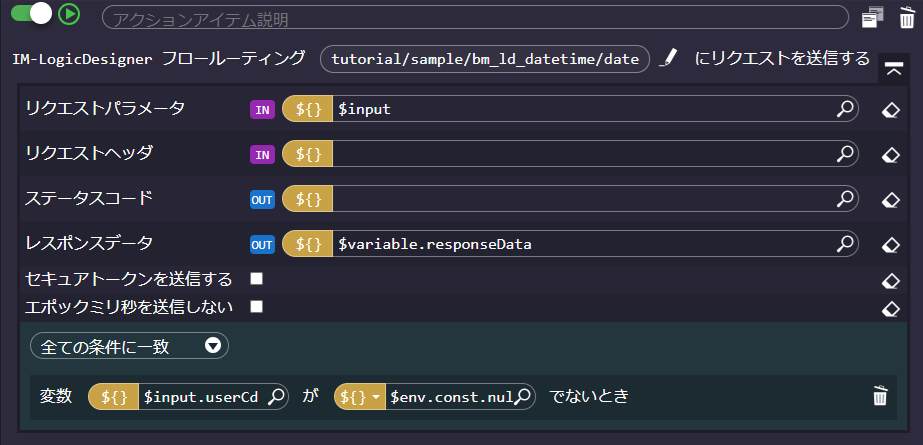The image size is (923, 445).
Task: Toggle the action item enable switch
Action: (x=32, y=14)
